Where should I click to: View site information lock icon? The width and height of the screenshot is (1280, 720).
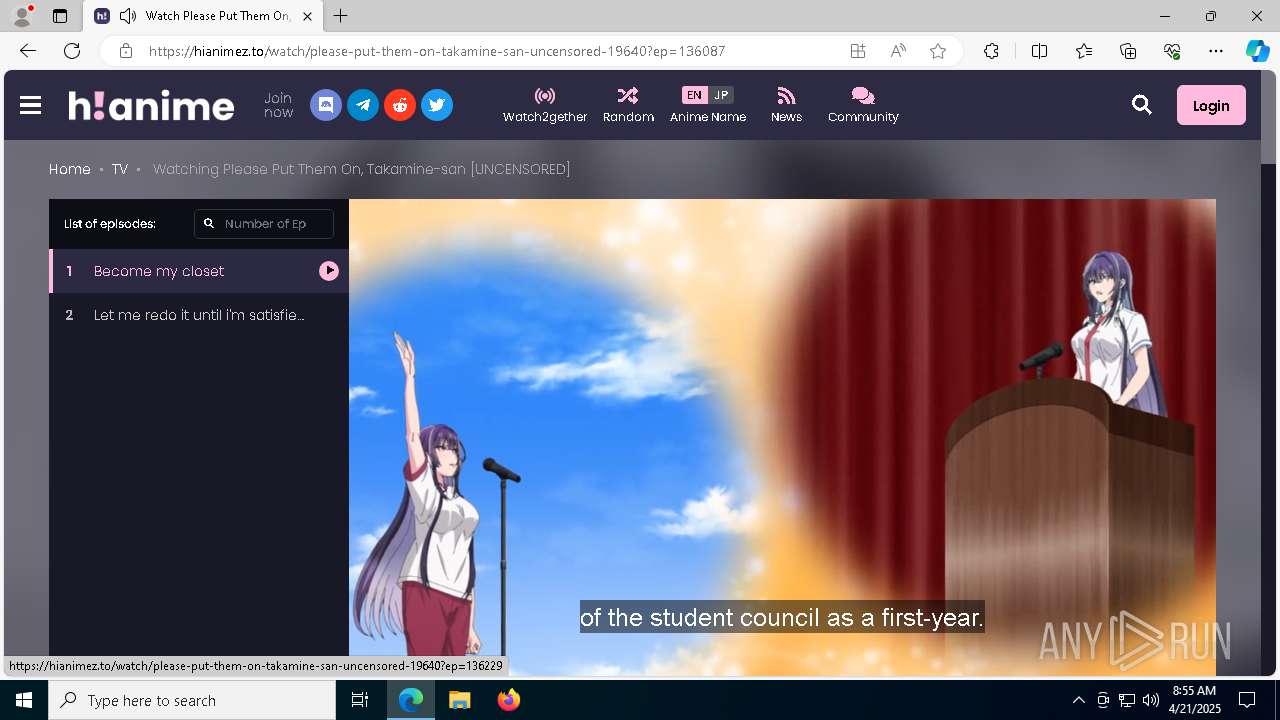pyautogui.click(x=125, y=51)
